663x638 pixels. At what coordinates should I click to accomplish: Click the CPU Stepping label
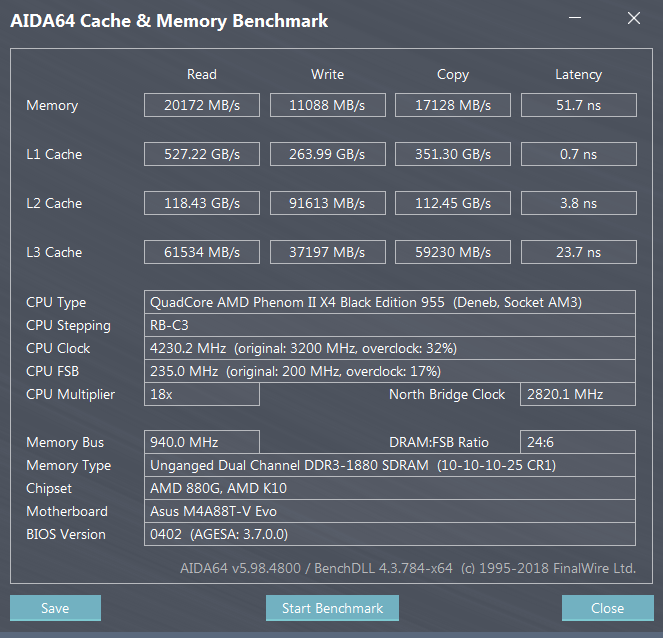coord(68,326)
